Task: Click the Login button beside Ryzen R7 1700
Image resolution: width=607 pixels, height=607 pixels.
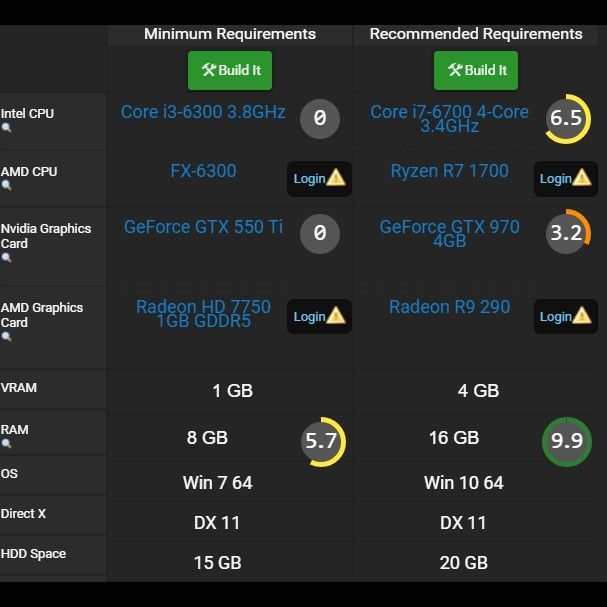Action: pos(566,178)
